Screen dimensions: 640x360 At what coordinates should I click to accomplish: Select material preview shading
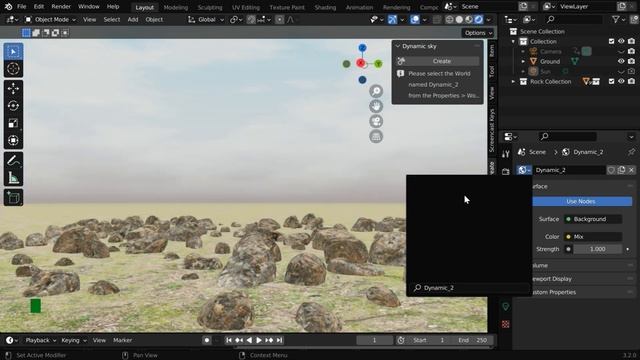[x=469, y=20]
